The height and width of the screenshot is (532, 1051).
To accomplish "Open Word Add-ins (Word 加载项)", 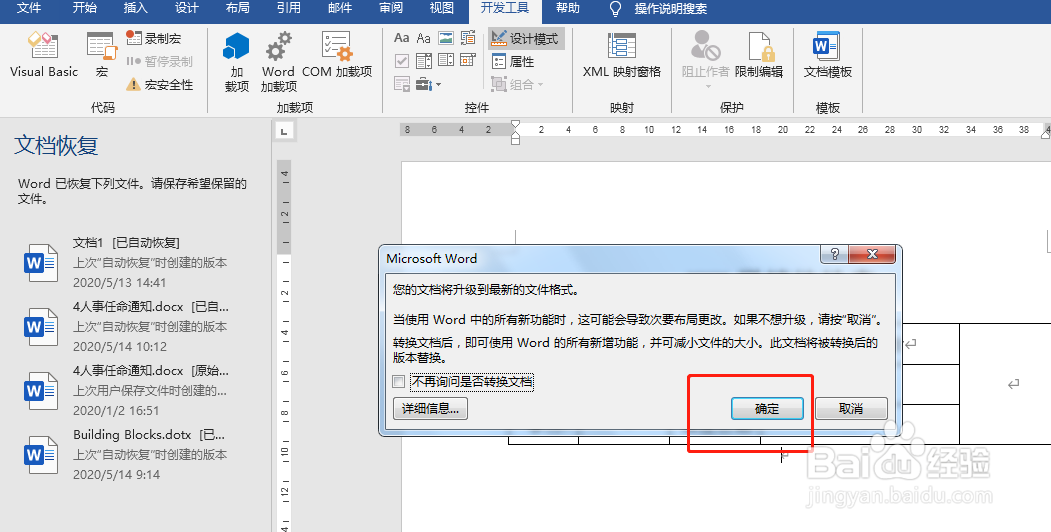I will [x=278, y=62].
